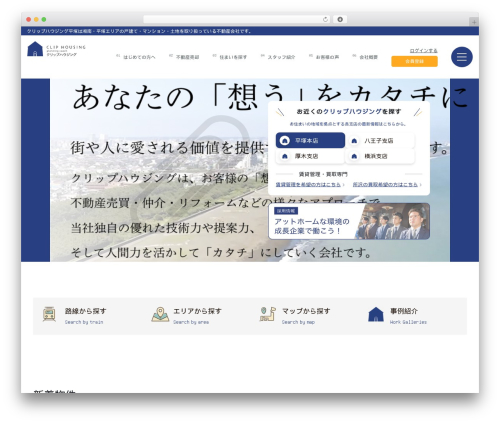Image resolution: width=500 pixels, height=423 pixels.
Task: Click the map pin icon for エリアから探す
Action: [160, 314]
